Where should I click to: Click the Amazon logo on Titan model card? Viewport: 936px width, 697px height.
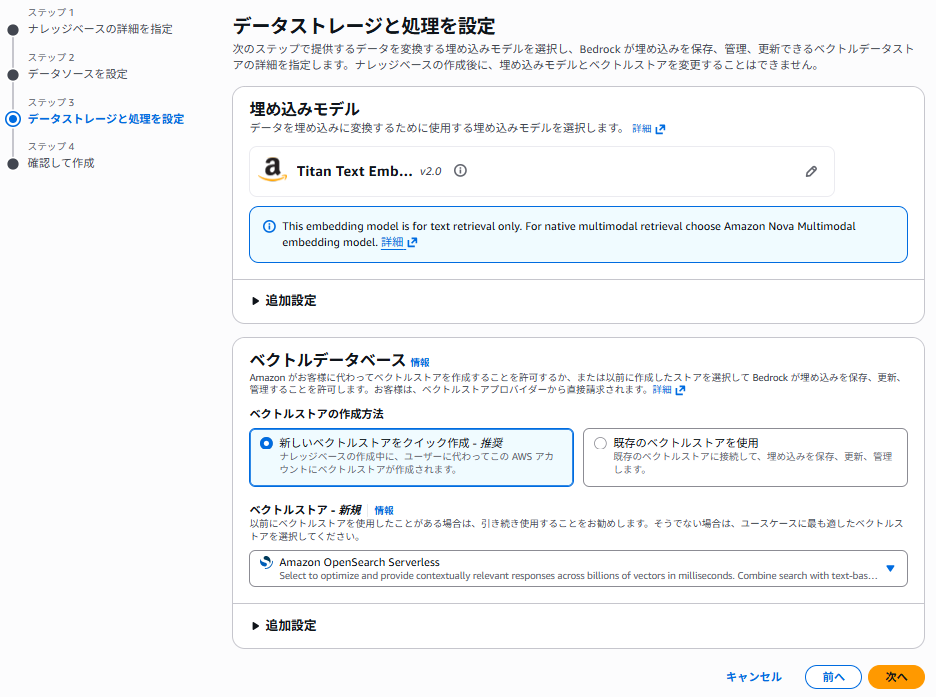click(272, 169)
